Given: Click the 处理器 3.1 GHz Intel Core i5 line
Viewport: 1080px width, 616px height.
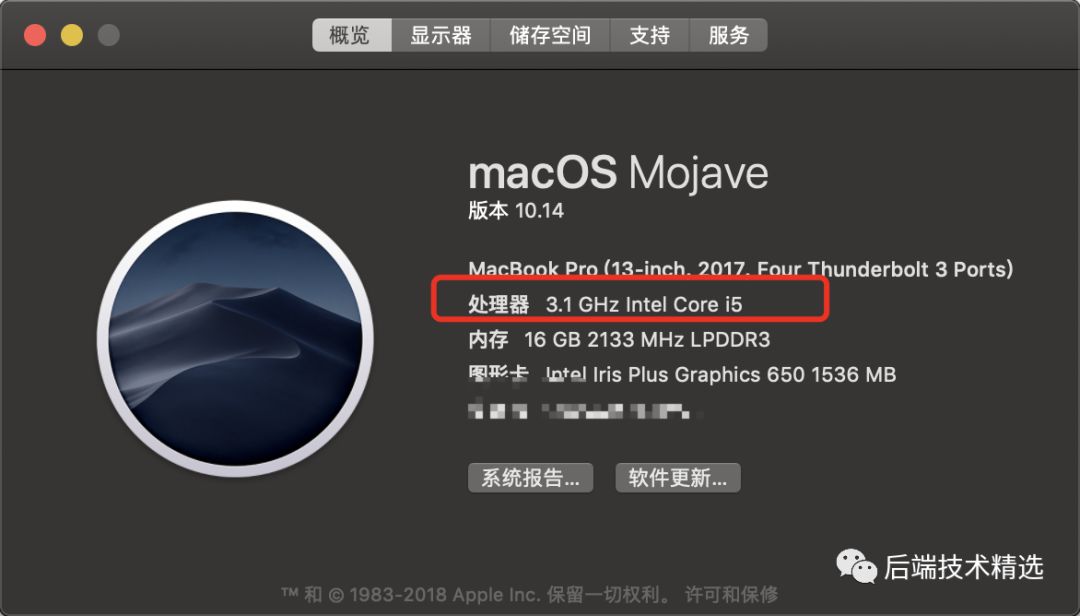Looking at the screenshot, I should pos(605,304).
